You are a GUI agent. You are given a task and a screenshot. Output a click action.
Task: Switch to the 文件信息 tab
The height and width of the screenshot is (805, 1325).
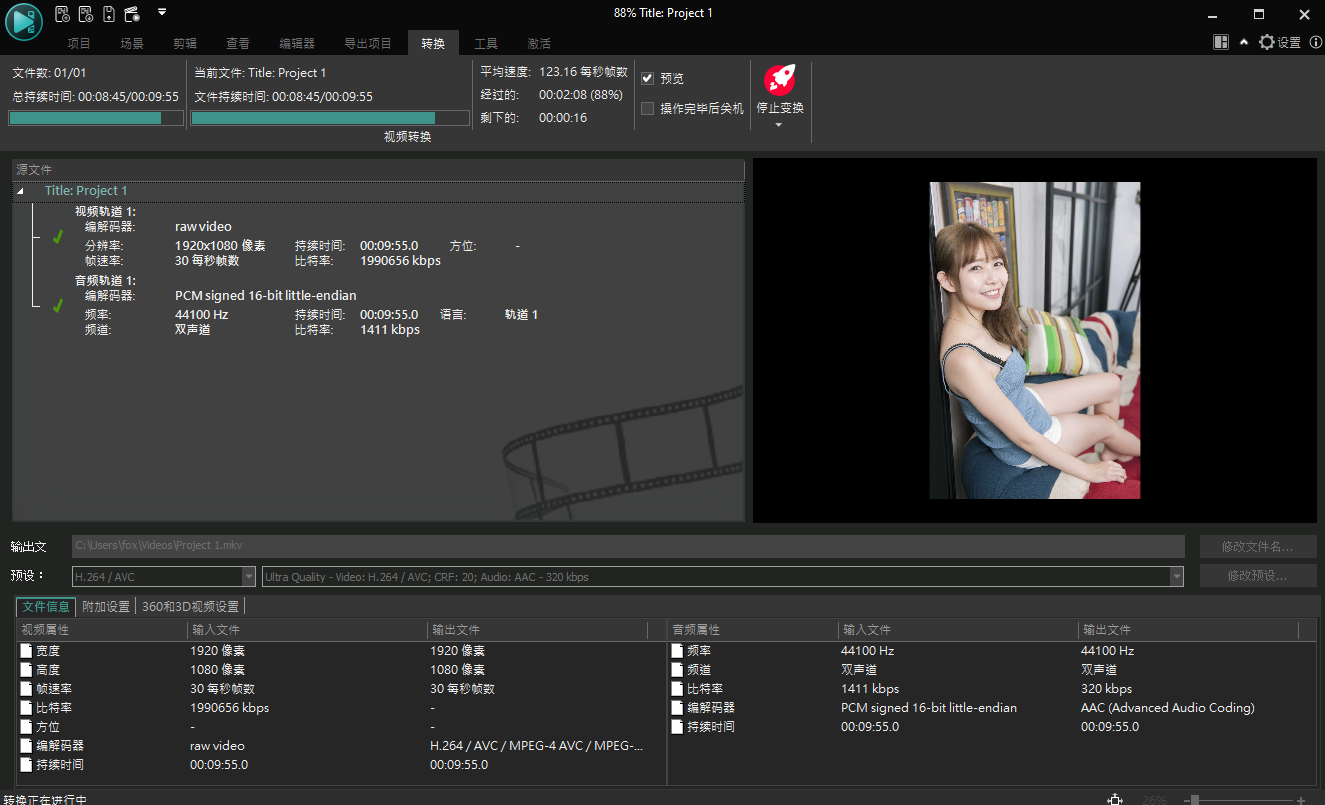[x=47, y=607]
